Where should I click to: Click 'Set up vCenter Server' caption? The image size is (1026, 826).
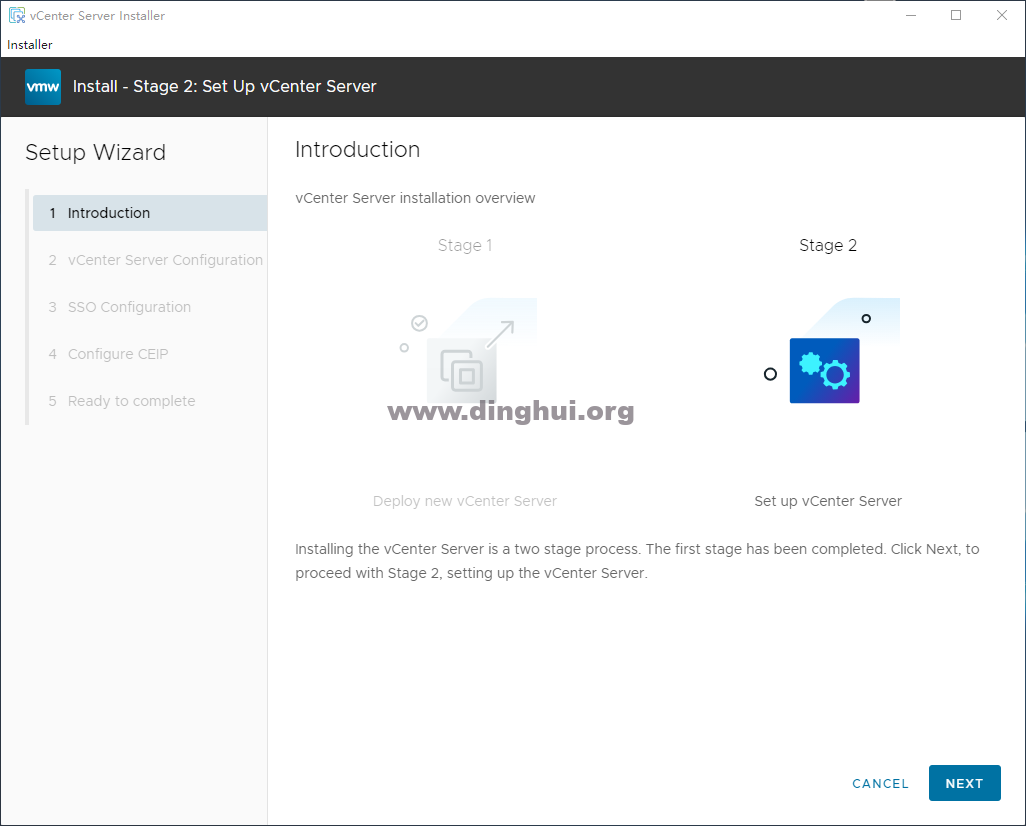coord(828,501)
